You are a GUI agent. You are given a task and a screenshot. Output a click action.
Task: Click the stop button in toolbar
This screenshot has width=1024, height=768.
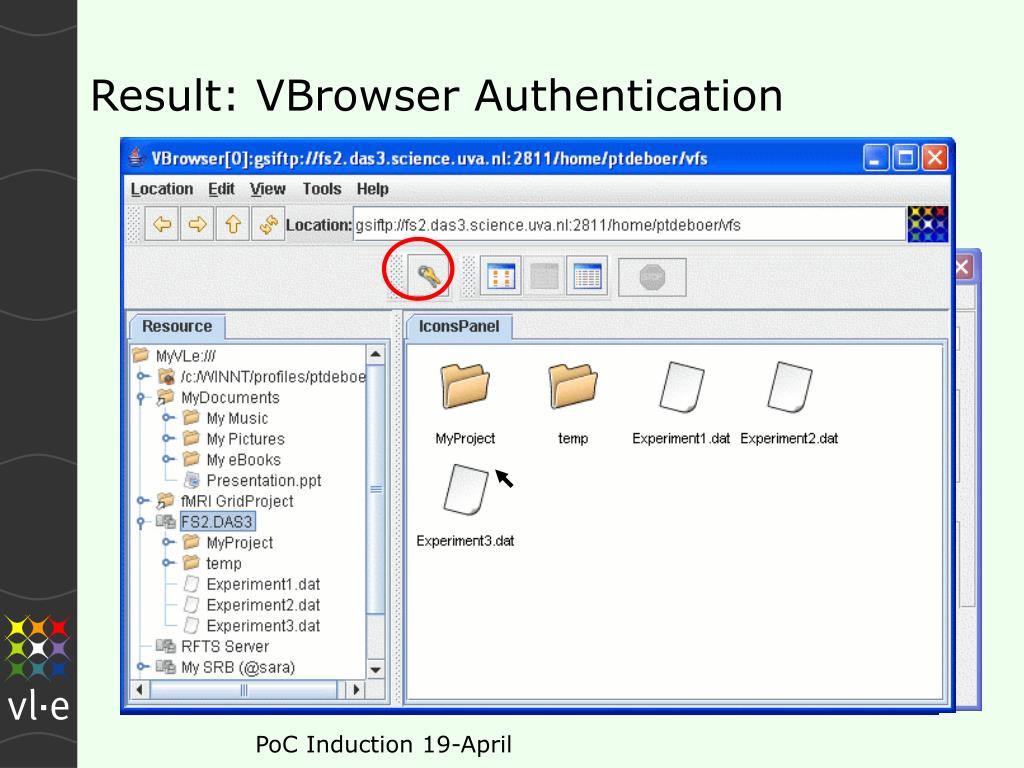tap(652, 277)
